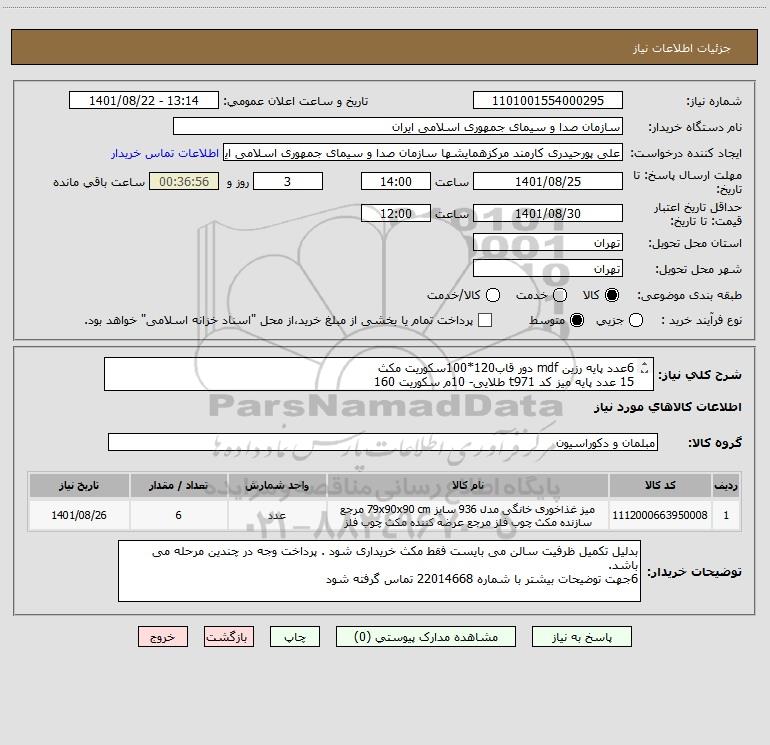Click the buyer organization name field
Viewport: 770px width, 745px height.
tap(398, 127)
